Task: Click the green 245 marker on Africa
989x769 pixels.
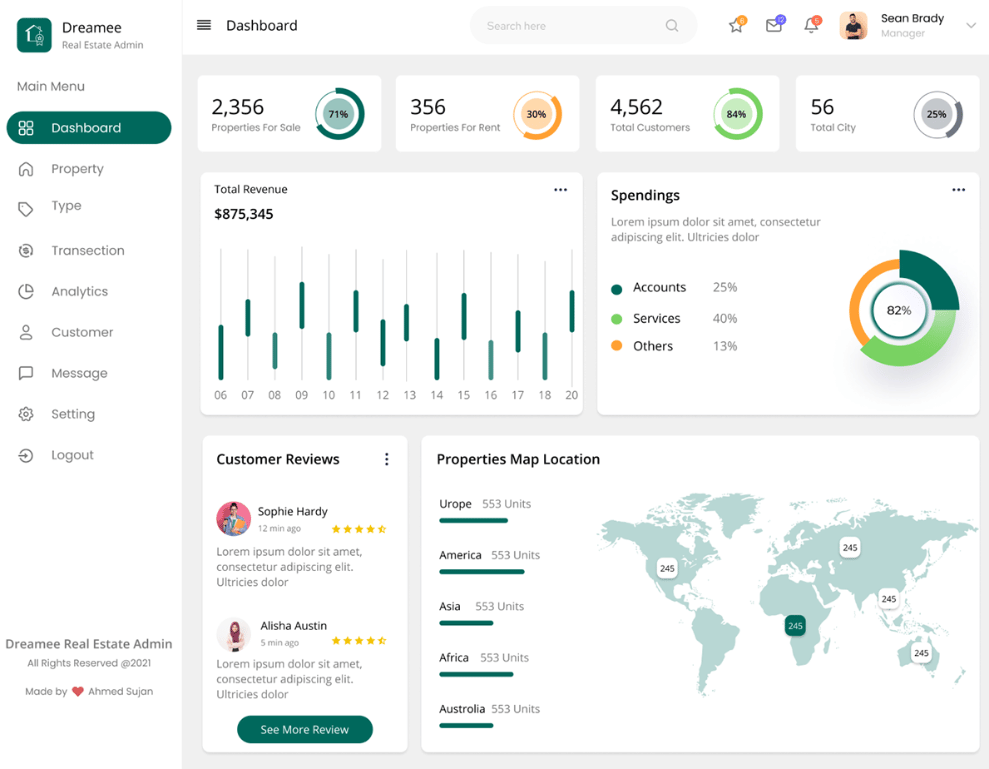Action: click(795, 626)
